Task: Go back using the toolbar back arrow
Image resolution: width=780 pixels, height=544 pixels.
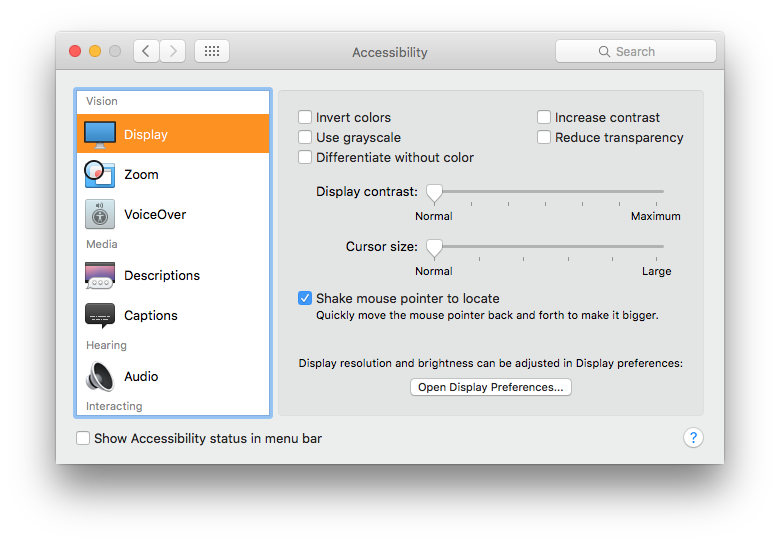Action: (146, 51)
